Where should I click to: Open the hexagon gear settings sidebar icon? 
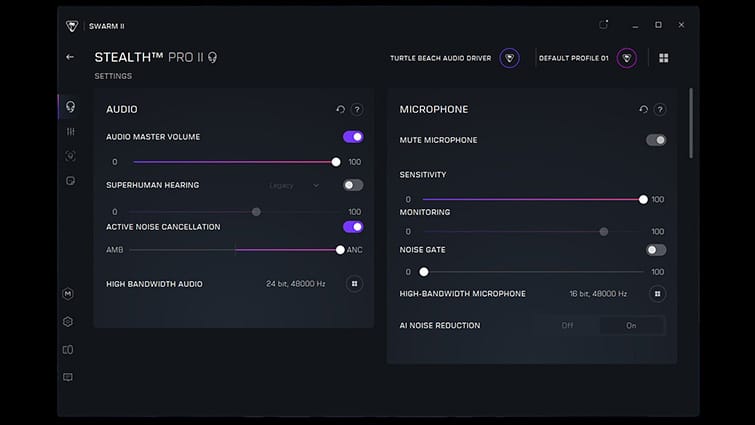point(68,322)
